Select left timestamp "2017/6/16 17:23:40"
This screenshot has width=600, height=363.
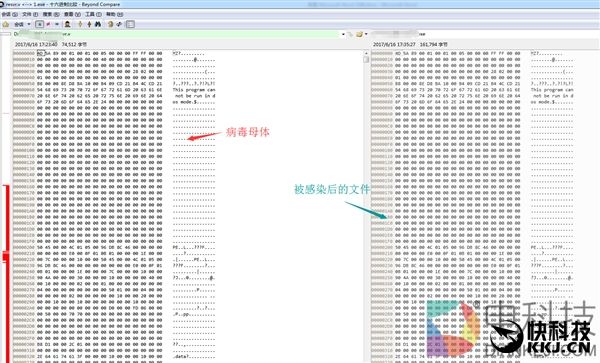point(36,45)
